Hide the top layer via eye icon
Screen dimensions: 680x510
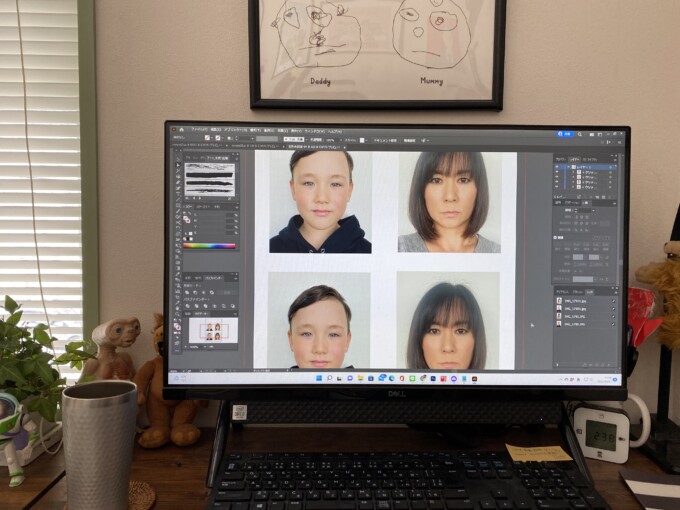(557, 167)
